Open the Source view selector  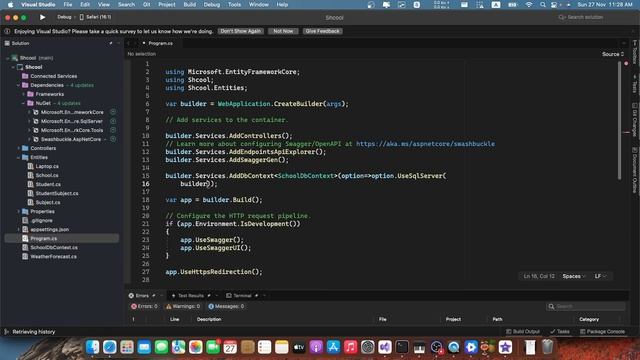613,54
